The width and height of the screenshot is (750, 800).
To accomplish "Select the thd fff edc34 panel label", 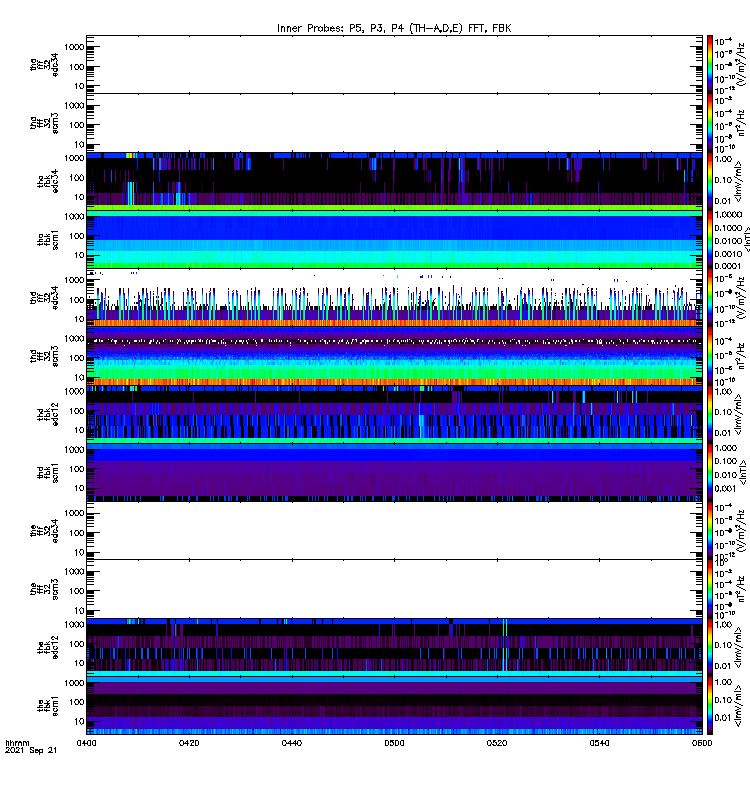I will tap(44, 298).
